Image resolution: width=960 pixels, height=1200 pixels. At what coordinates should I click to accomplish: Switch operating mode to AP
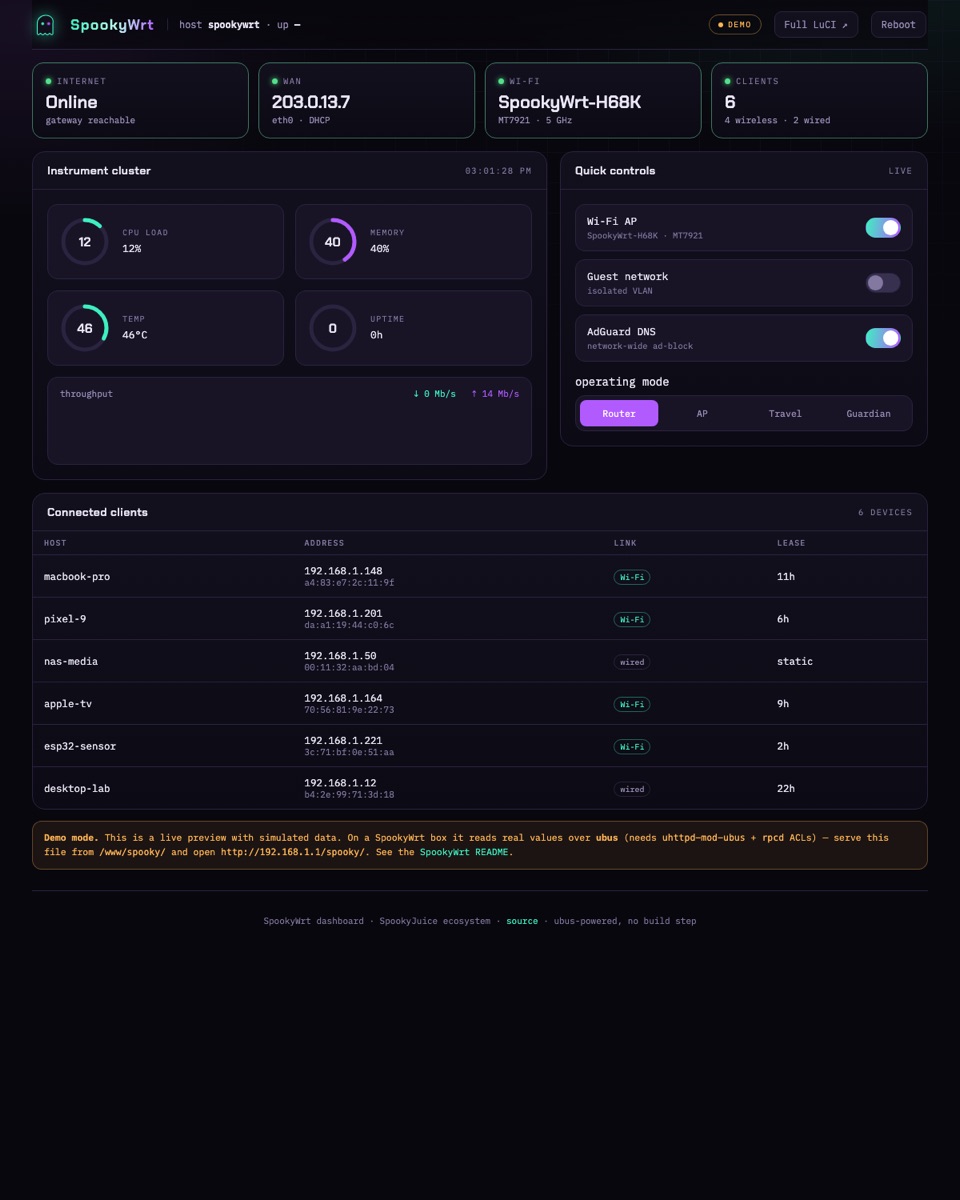pos(702,413)
